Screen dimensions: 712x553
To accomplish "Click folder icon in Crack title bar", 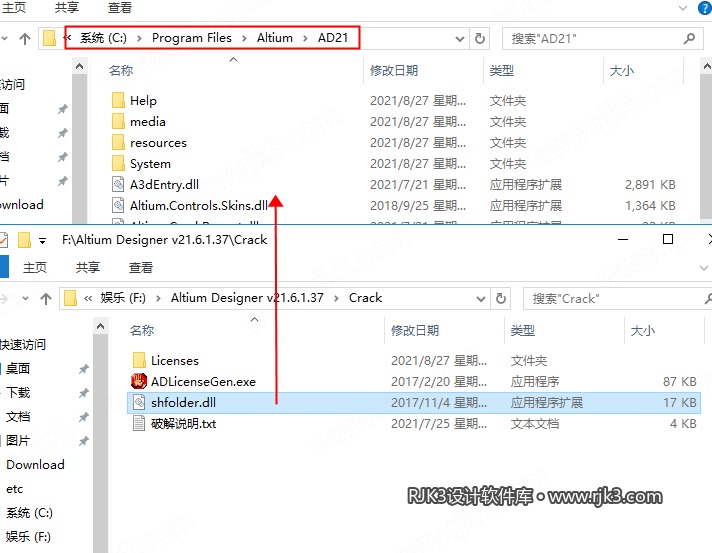I will [24, 240].
